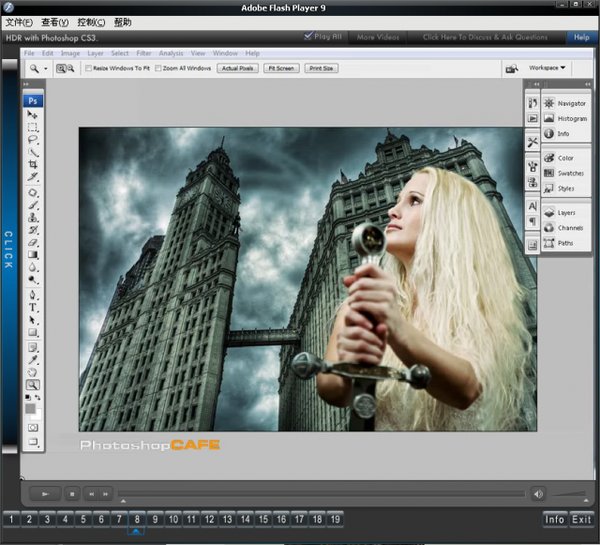Enable Resize Windows To Fit checkbox
Screen dimensions: 600x545
(88, 69)
